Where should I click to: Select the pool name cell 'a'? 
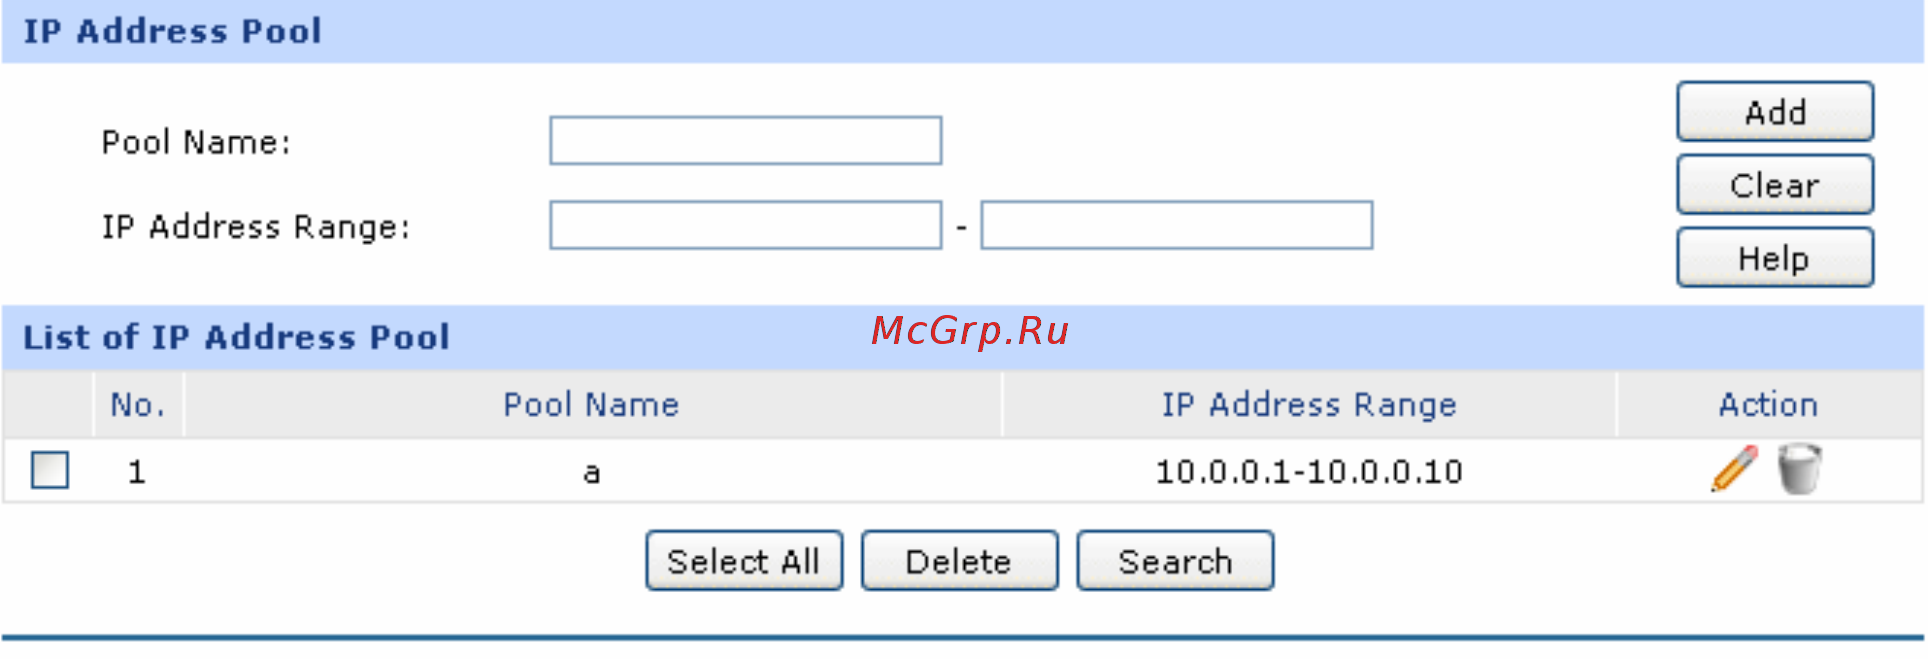[x=592, y=472]
